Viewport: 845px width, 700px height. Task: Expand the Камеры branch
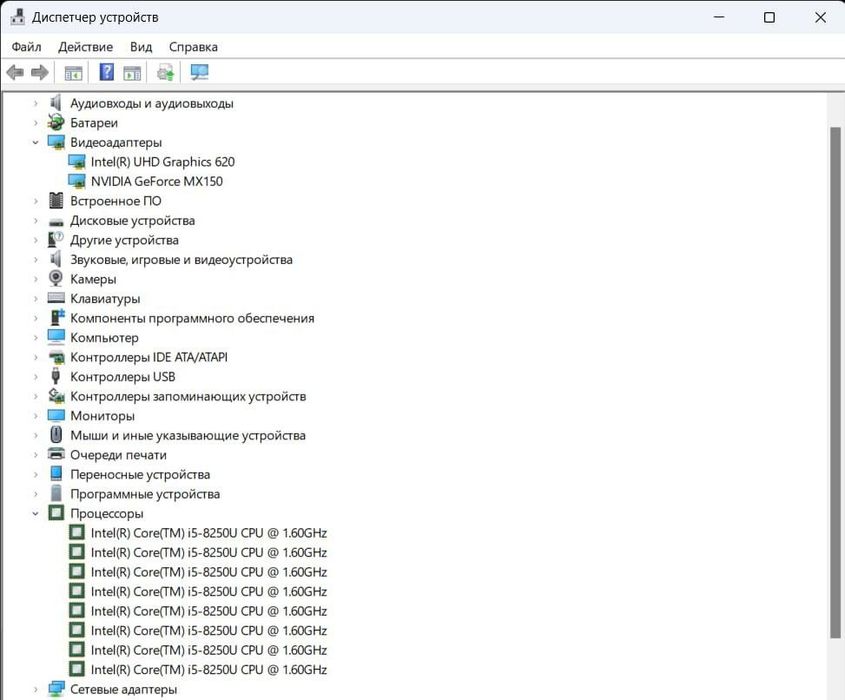pos(36,279)
